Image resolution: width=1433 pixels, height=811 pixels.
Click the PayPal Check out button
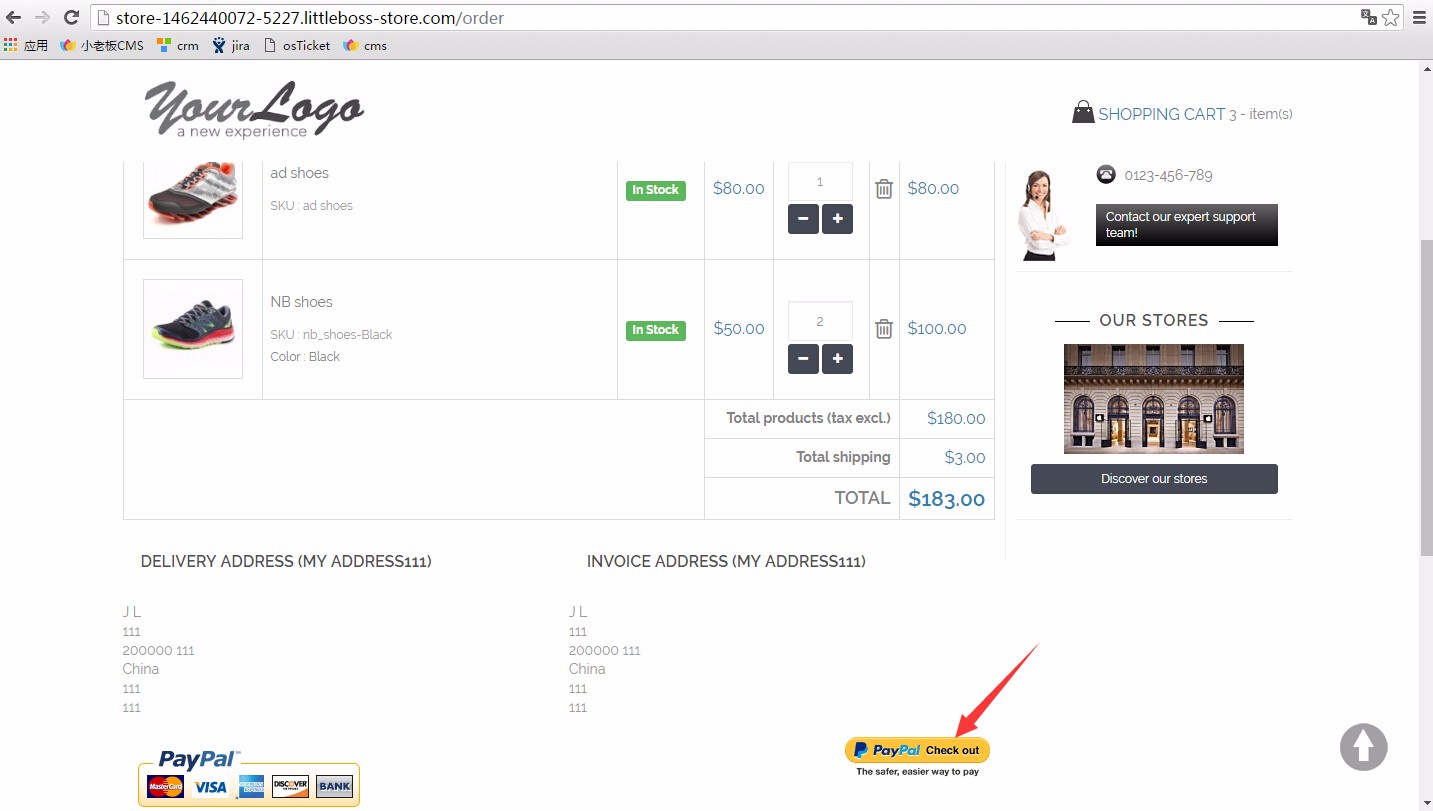917,750
